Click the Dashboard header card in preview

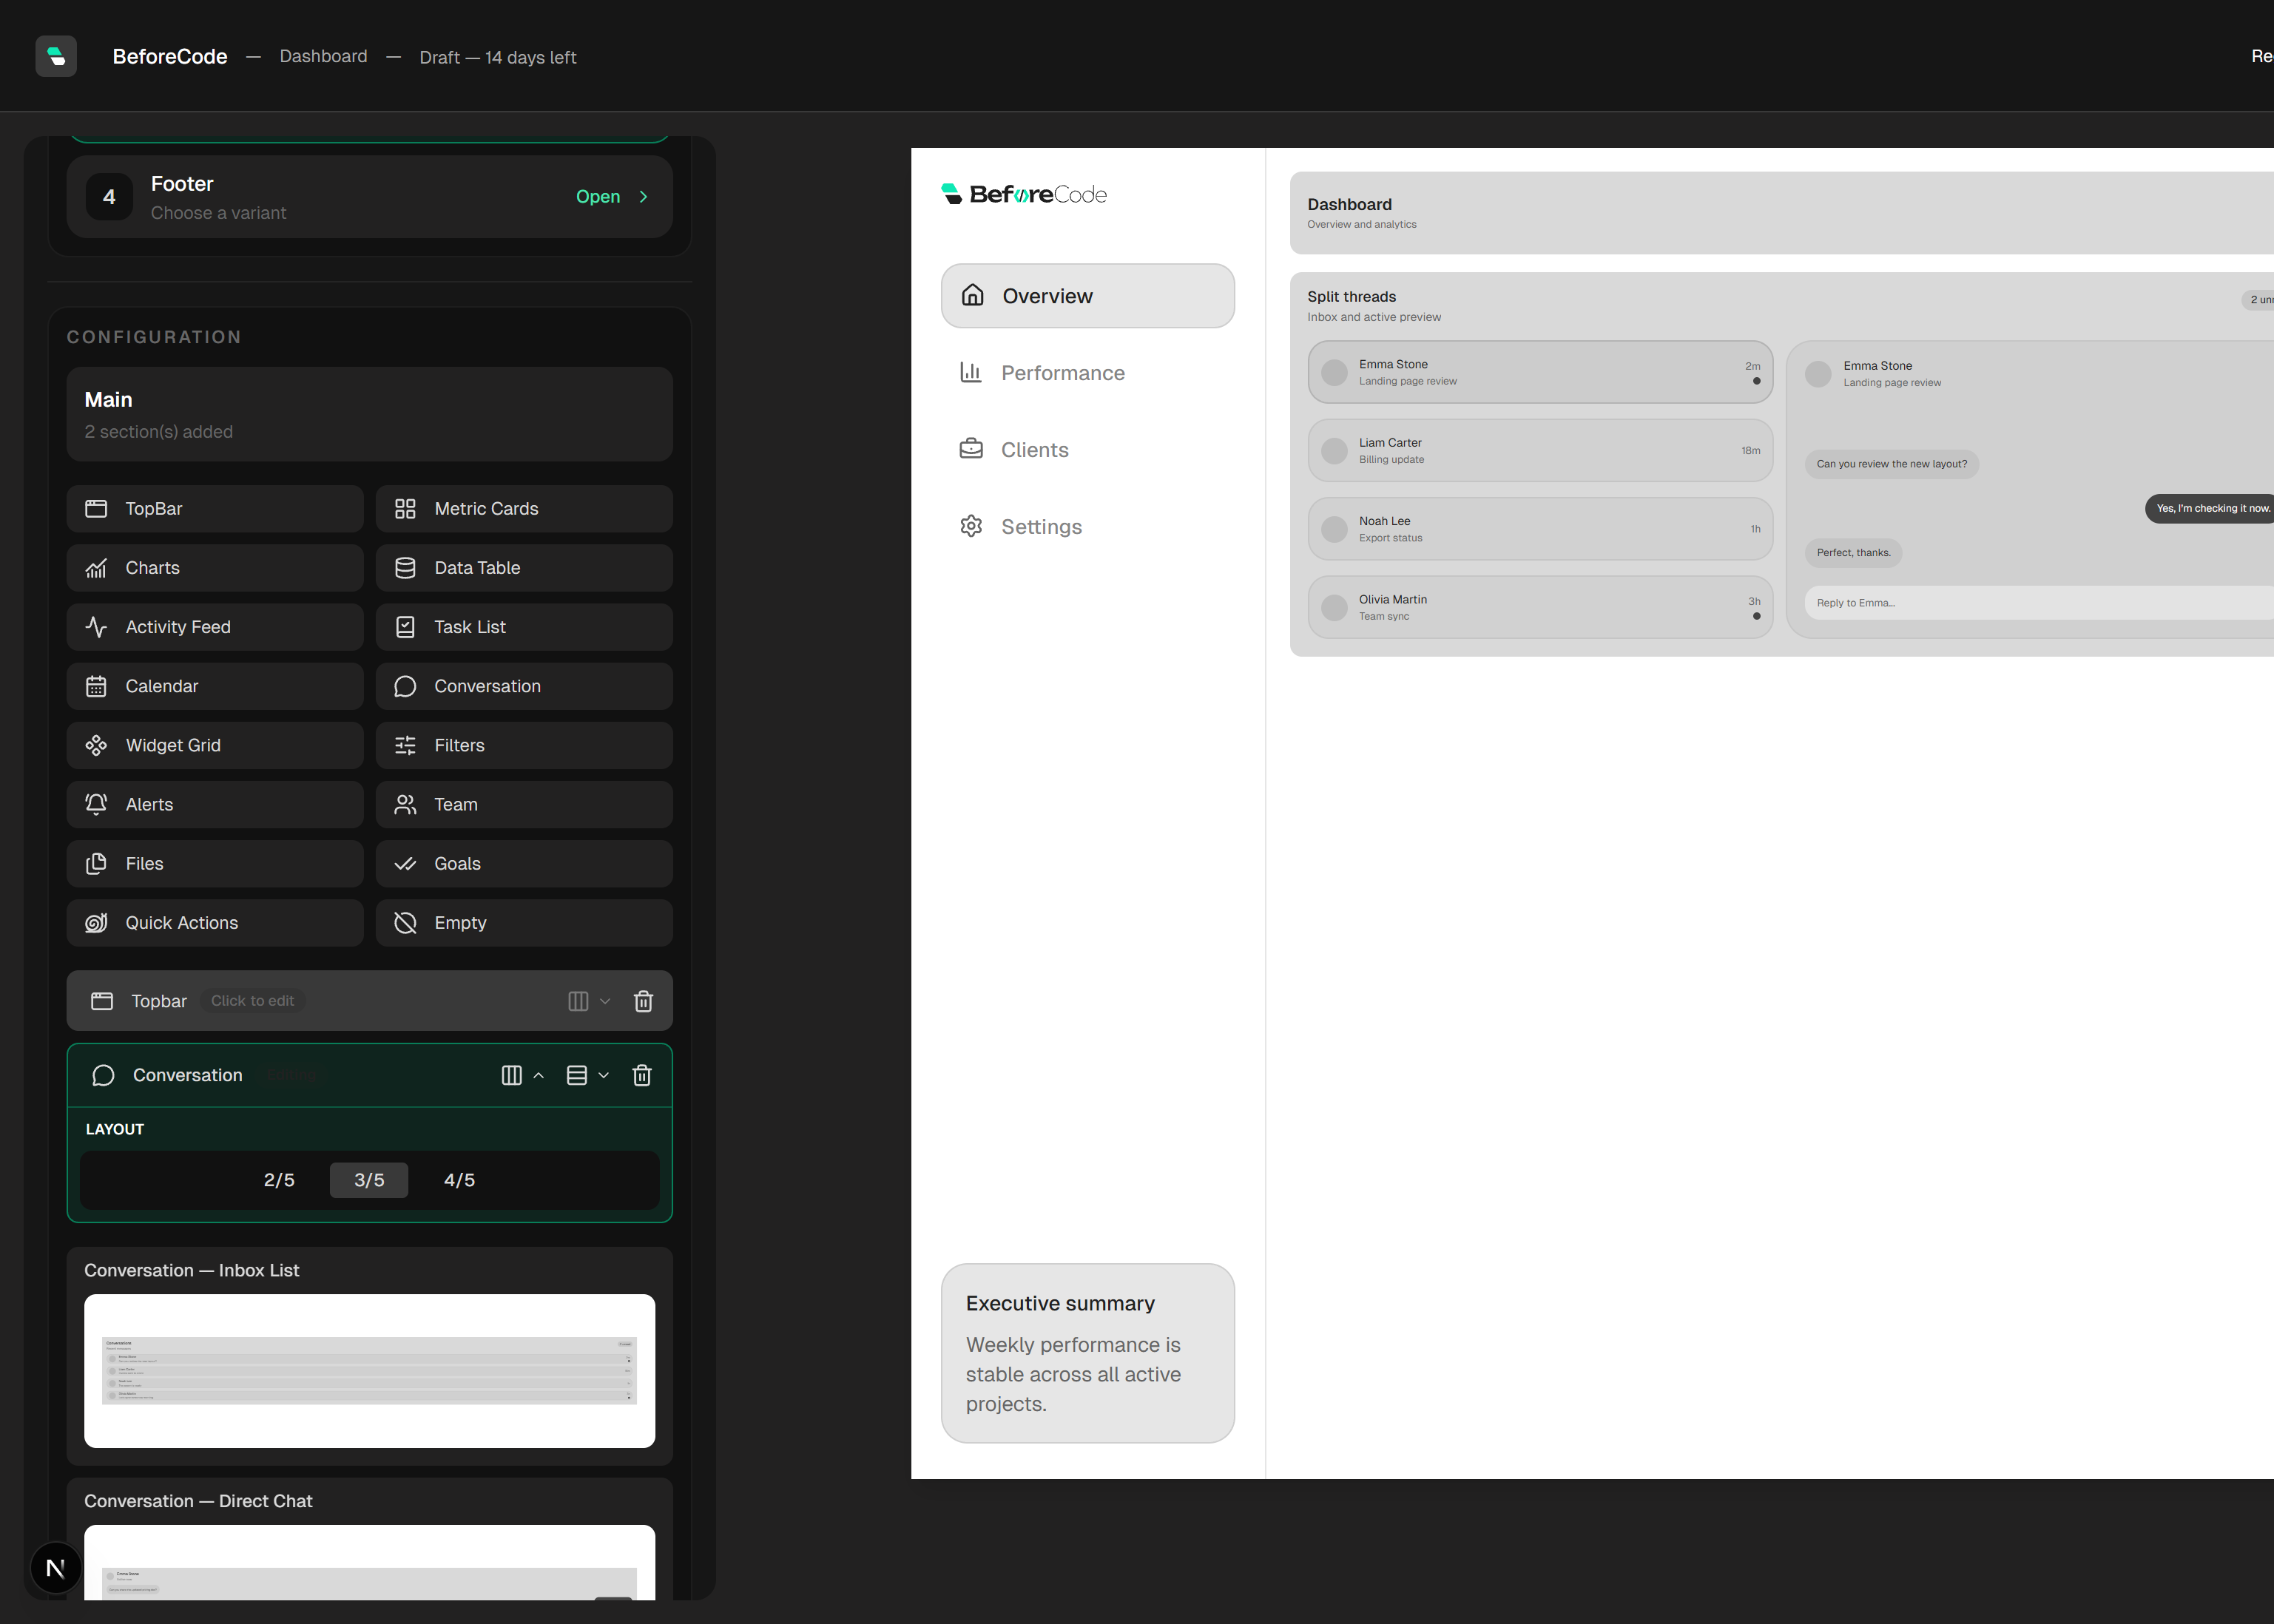coord(1781,213)
